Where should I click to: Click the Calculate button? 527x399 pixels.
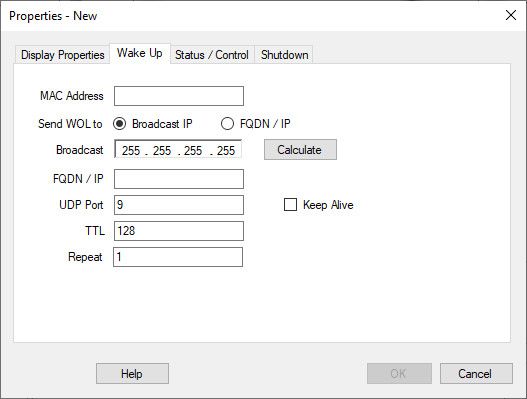click(x=300, y=150)
